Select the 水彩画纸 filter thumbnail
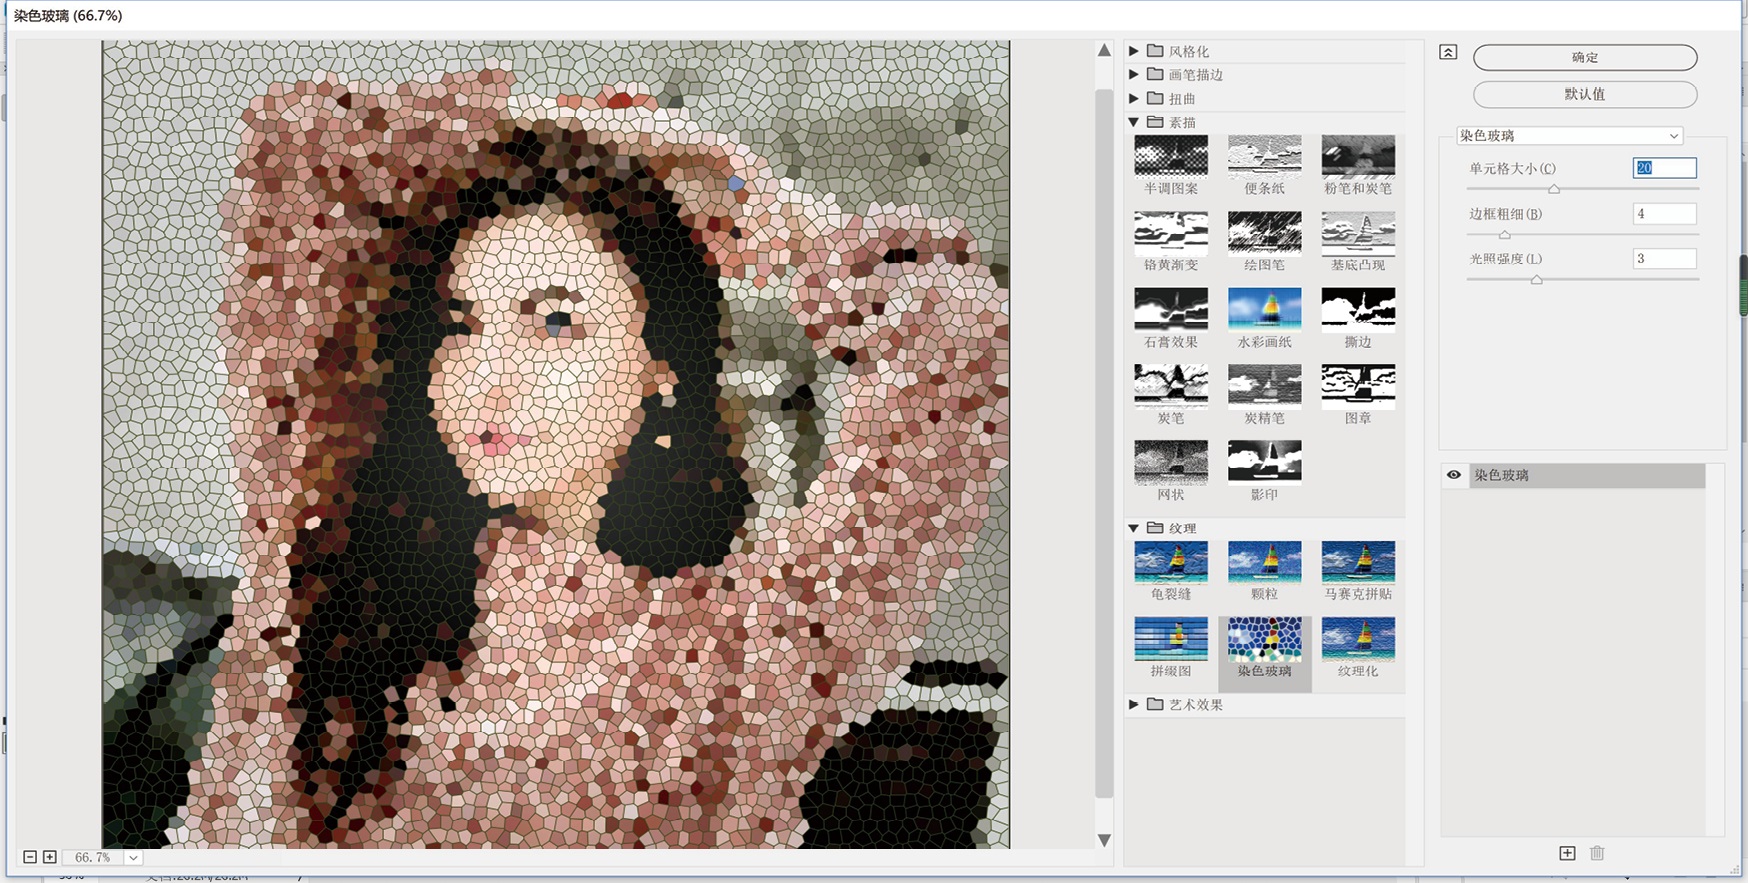 [x=1264, y=308]
